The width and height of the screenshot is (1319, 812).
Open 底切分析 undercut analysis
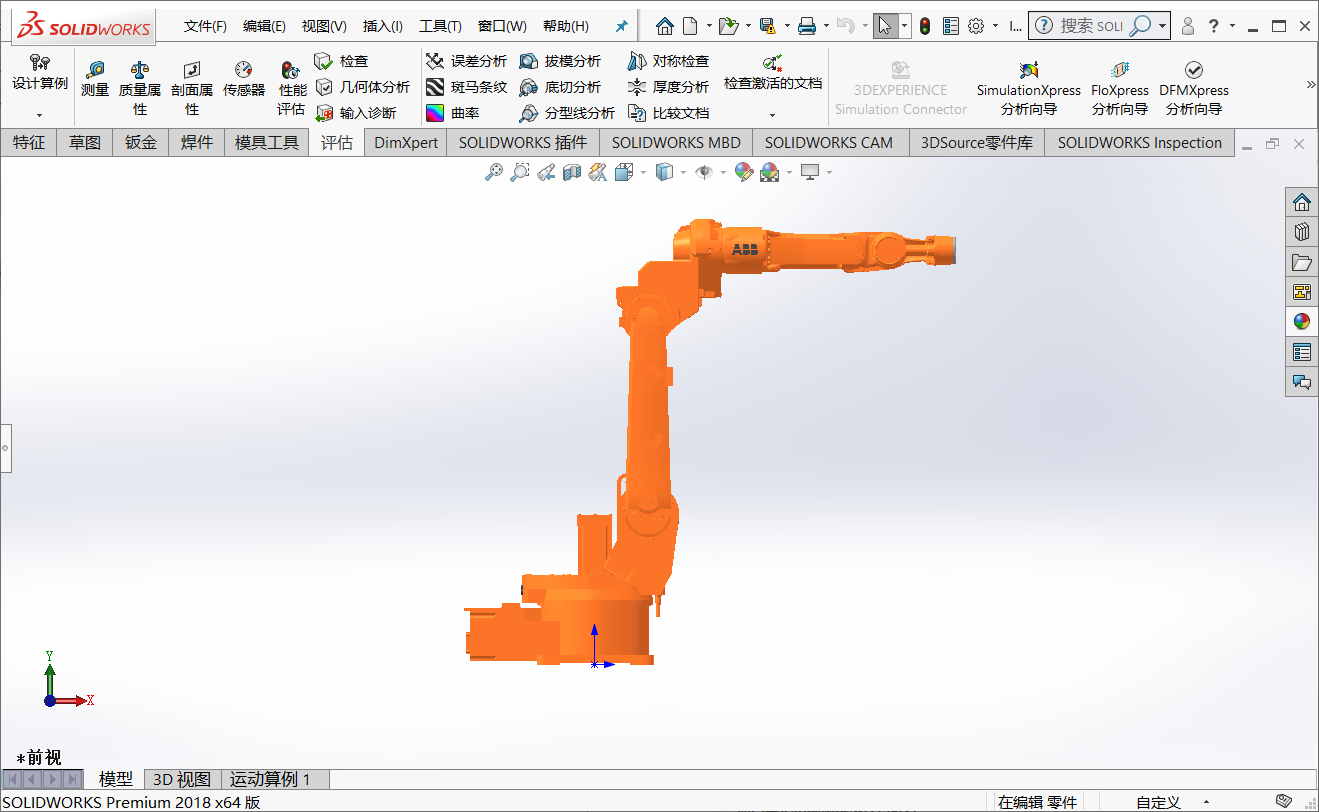pos(560,87)
